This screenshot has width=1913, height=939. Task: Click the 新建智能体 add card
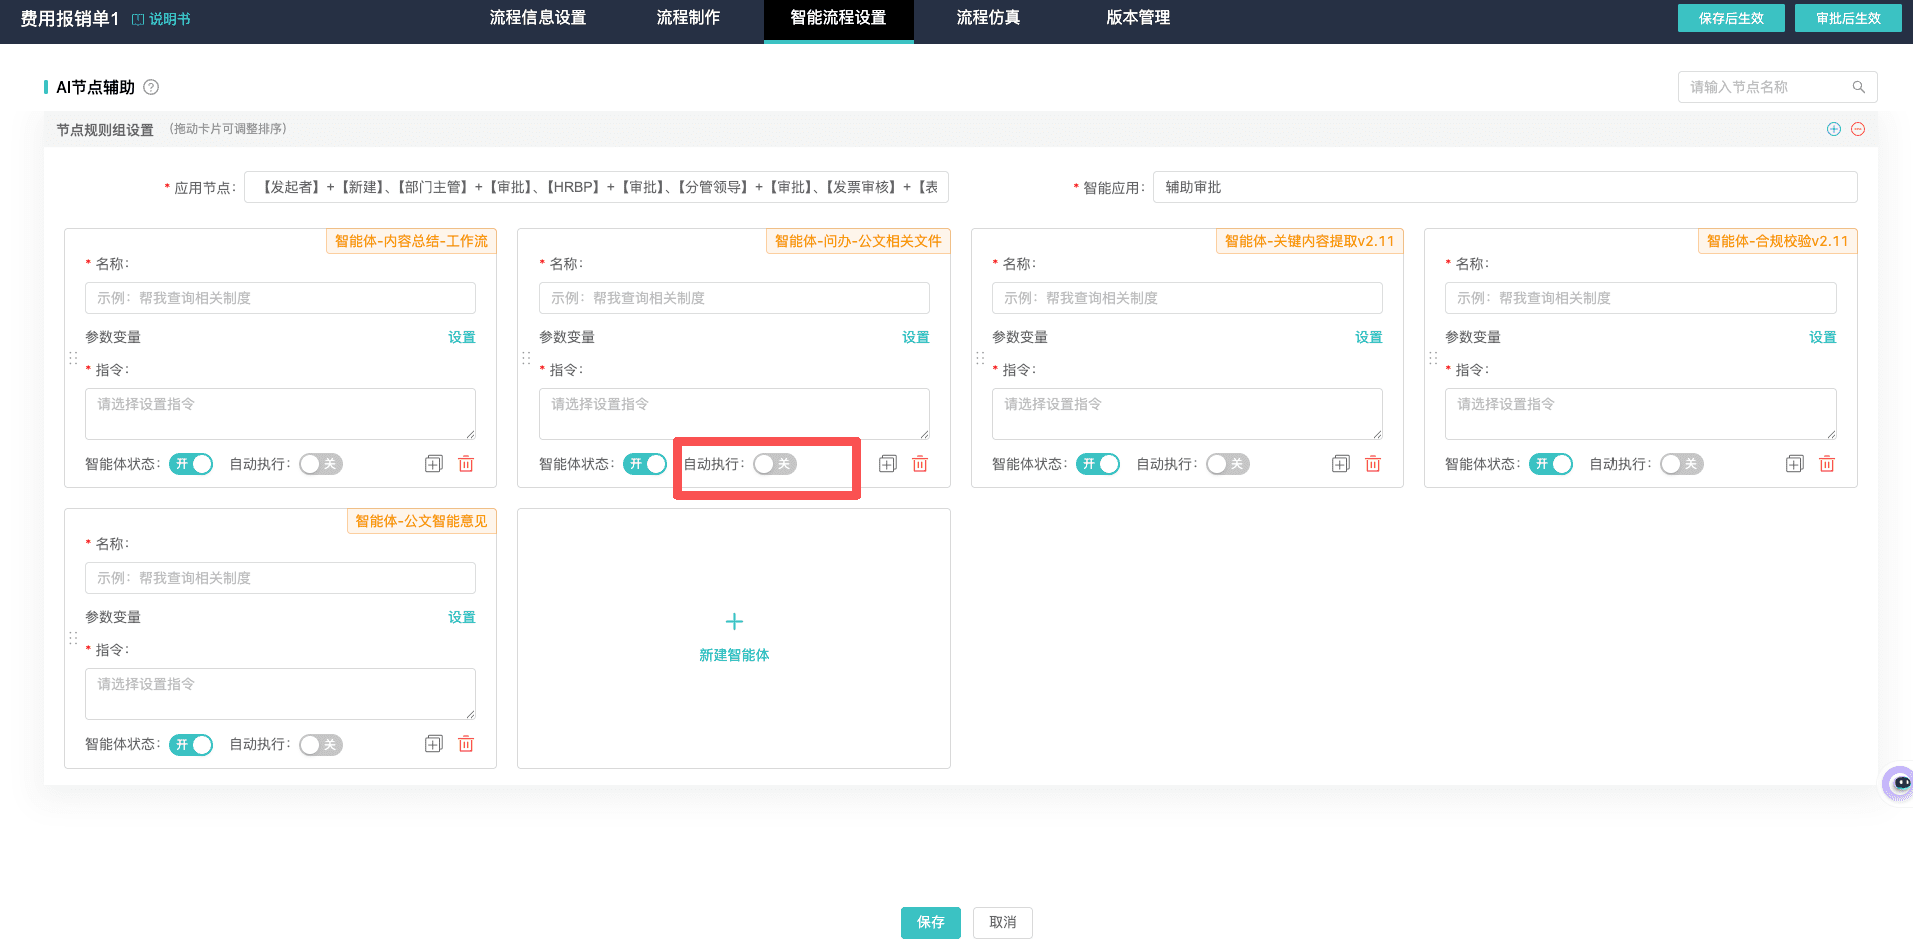[x=734, y=638]
